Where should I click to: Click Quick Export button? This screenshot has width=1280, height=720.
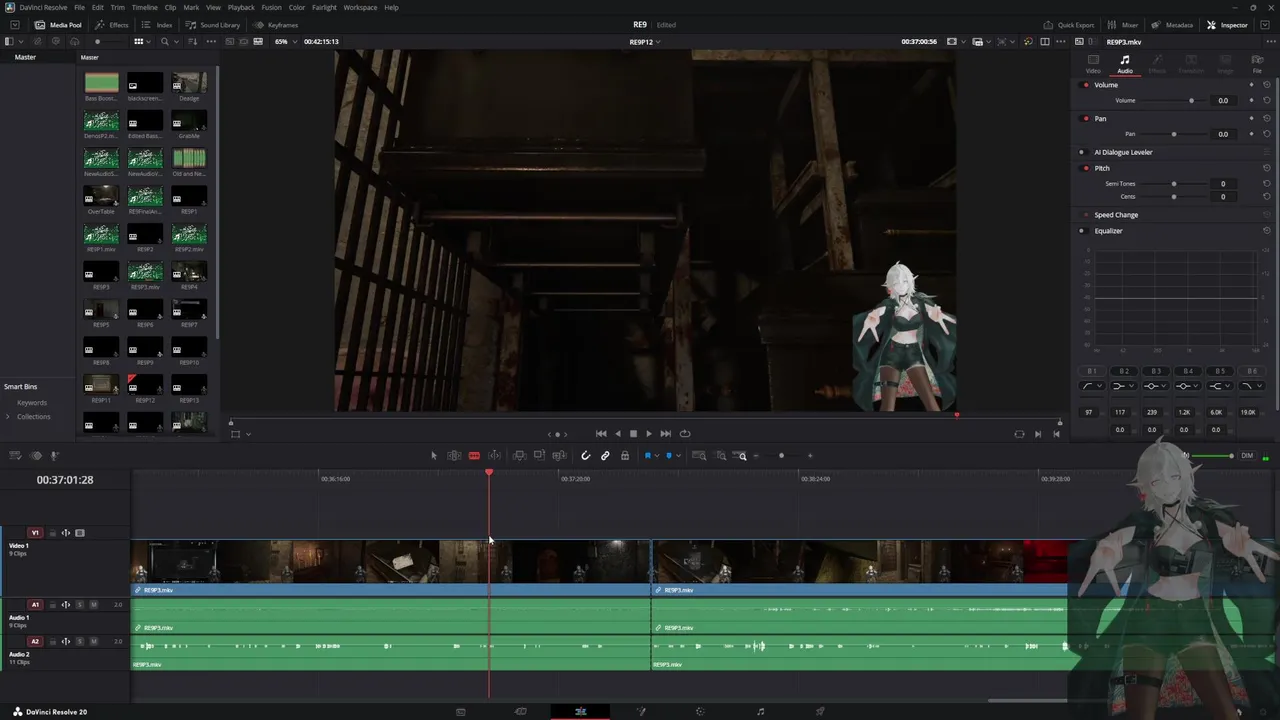click(1068, 25)
